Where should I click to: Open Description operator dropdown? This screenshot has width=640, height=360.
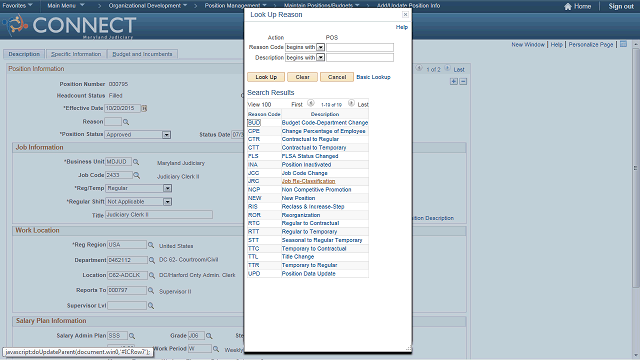pos(320,58)
